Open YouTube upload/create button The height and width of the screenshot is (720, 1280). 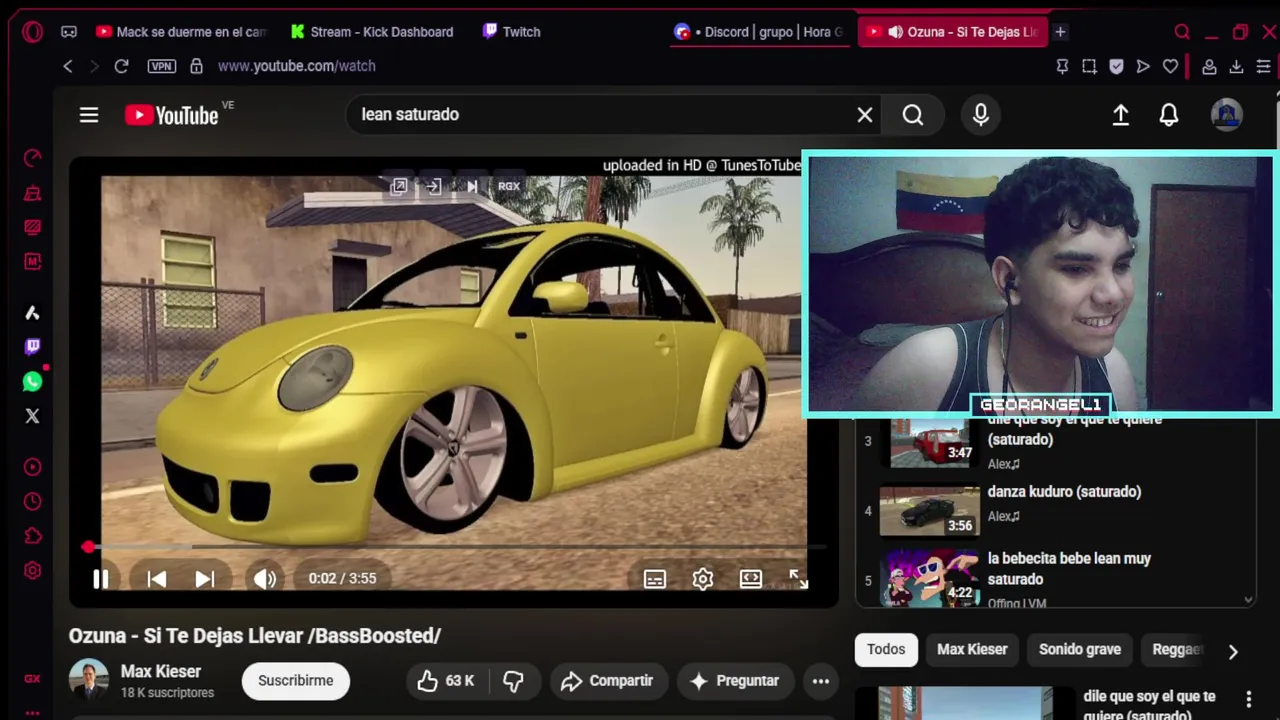(x=1121, y=115)
